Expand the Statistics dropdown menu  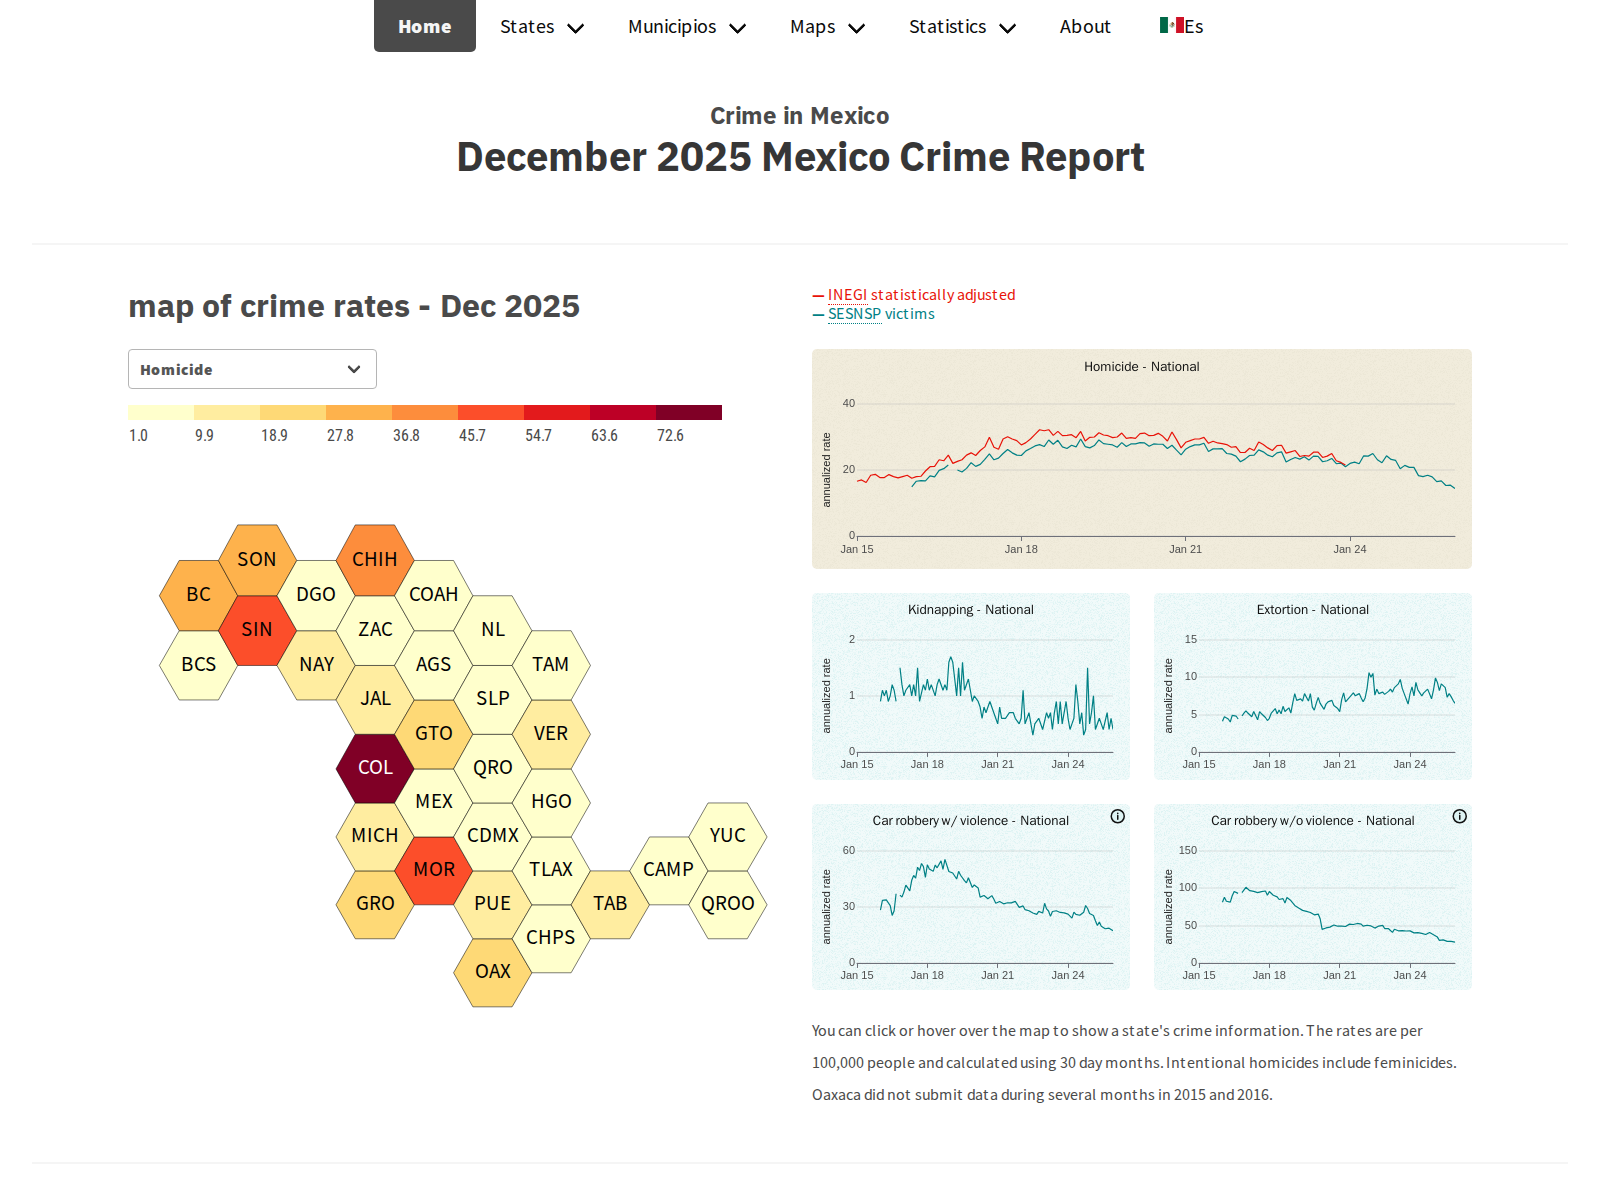pyautogui.click(x=962, y=27)
